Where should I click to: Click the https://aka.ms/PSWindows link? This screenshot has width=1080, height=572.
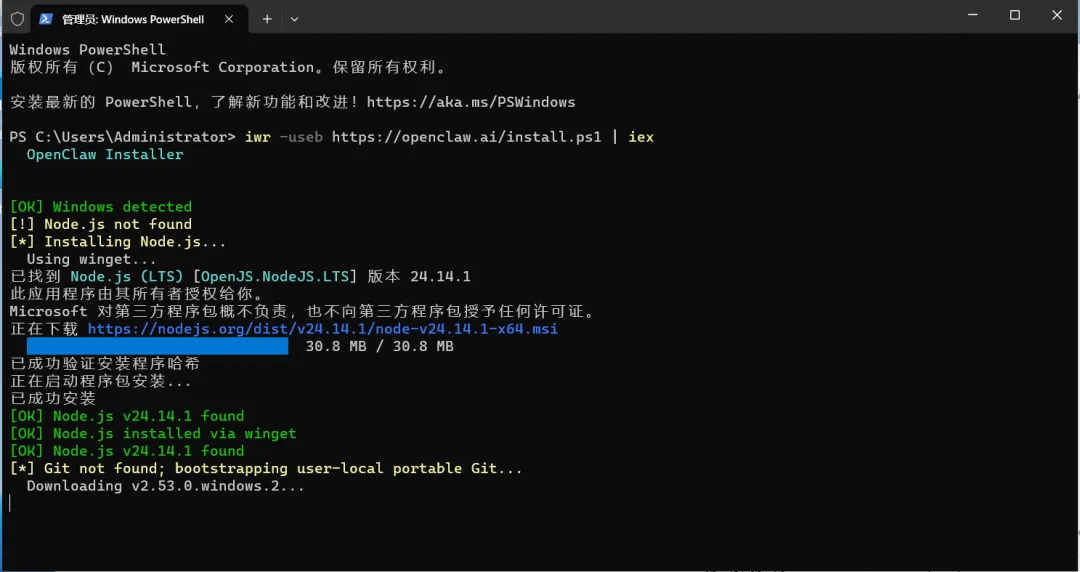[470, 102]
